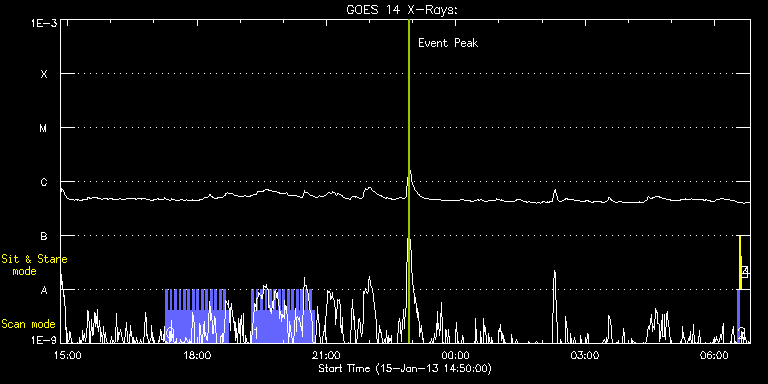Click the X flare class axis label
This screenshot has width=768, height=384.
click(44, 74)
